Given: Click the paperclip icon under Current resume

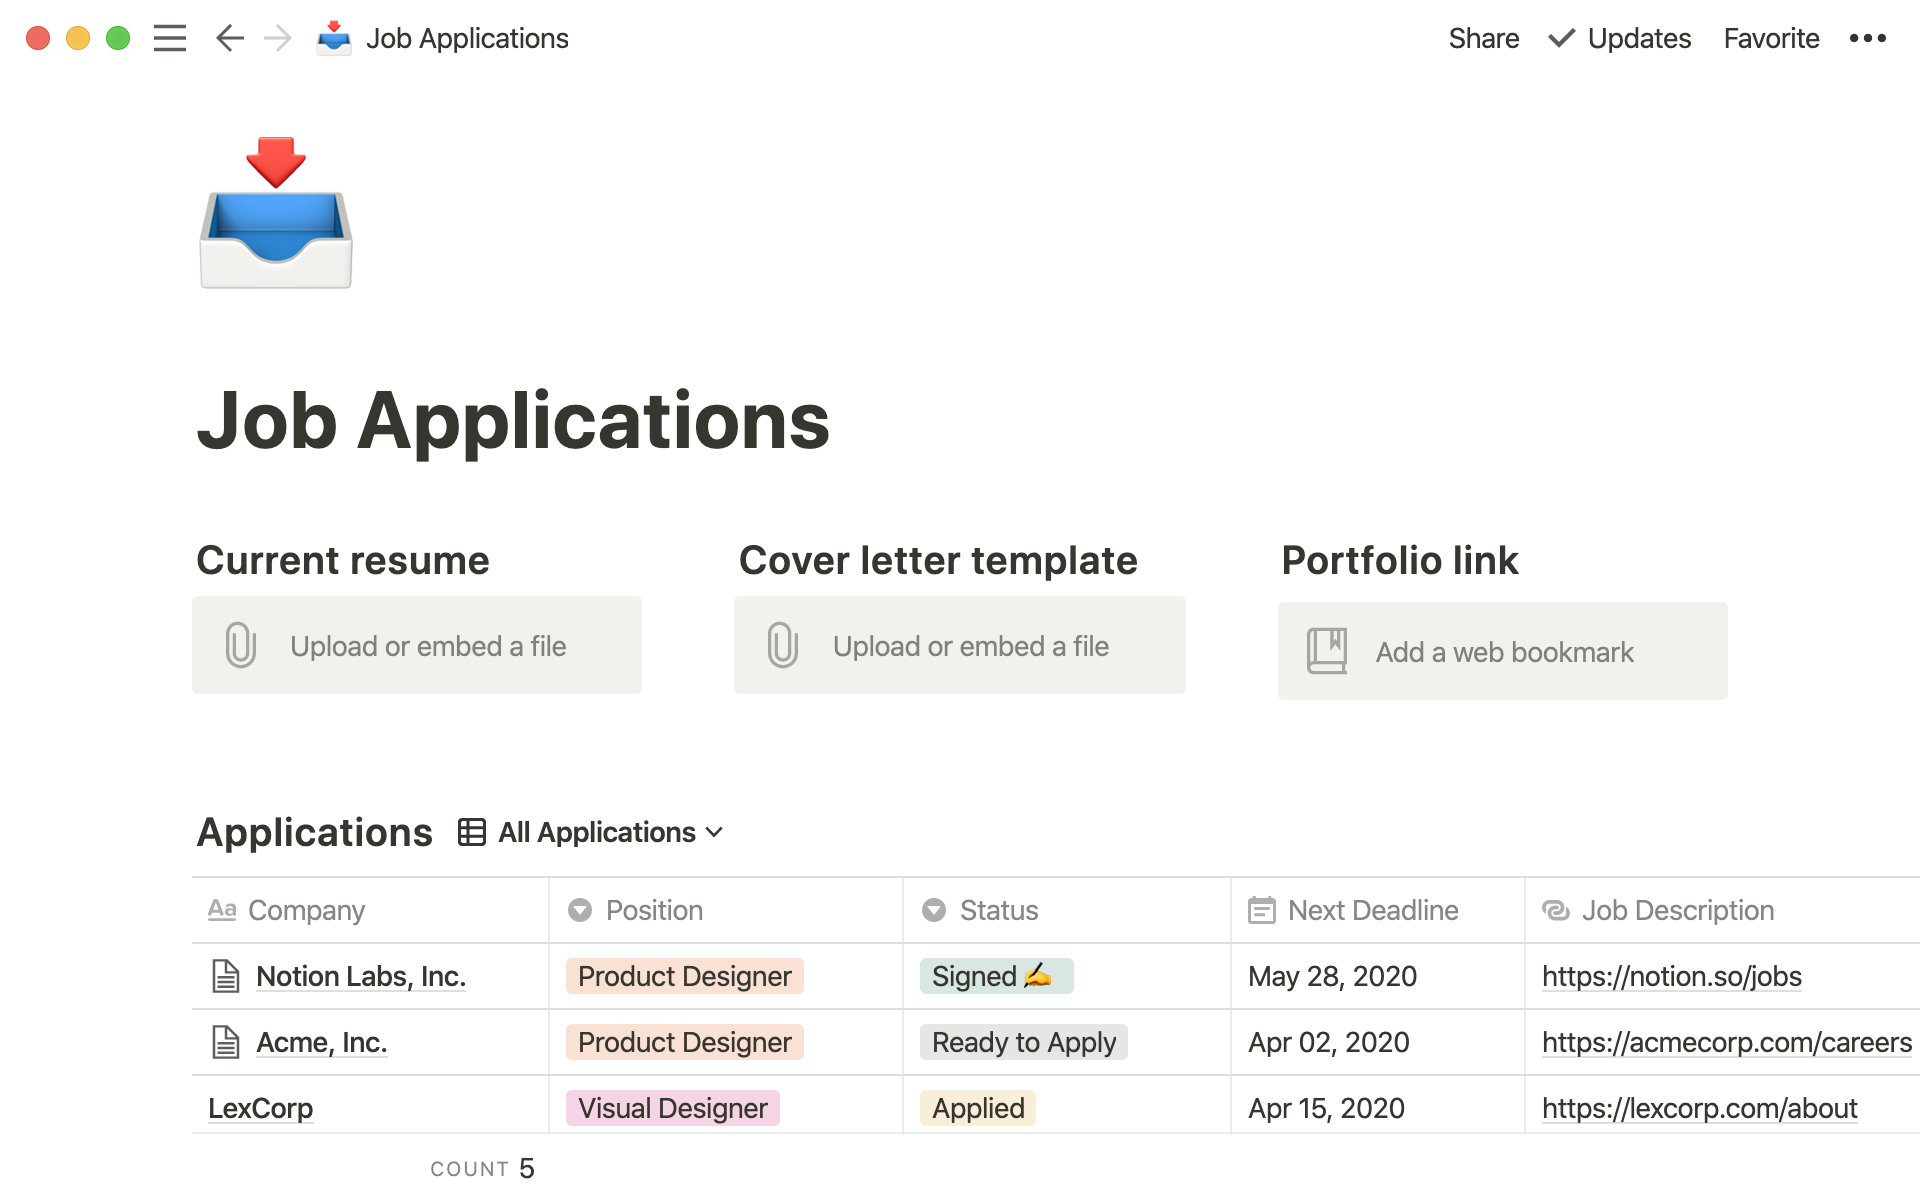Looking at the screenshot, I should coord(241,645).
